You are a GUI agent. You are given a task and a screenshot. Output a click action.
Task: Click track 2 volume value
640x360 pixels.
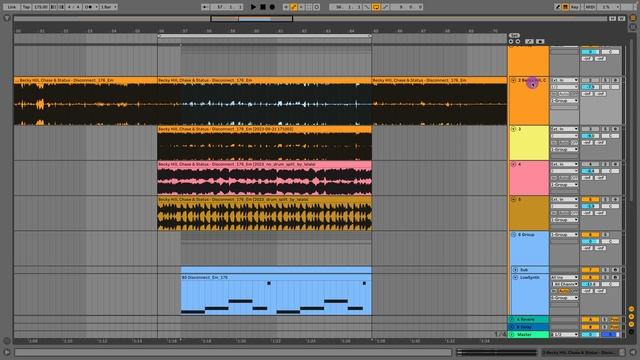[x=590, y=87]
